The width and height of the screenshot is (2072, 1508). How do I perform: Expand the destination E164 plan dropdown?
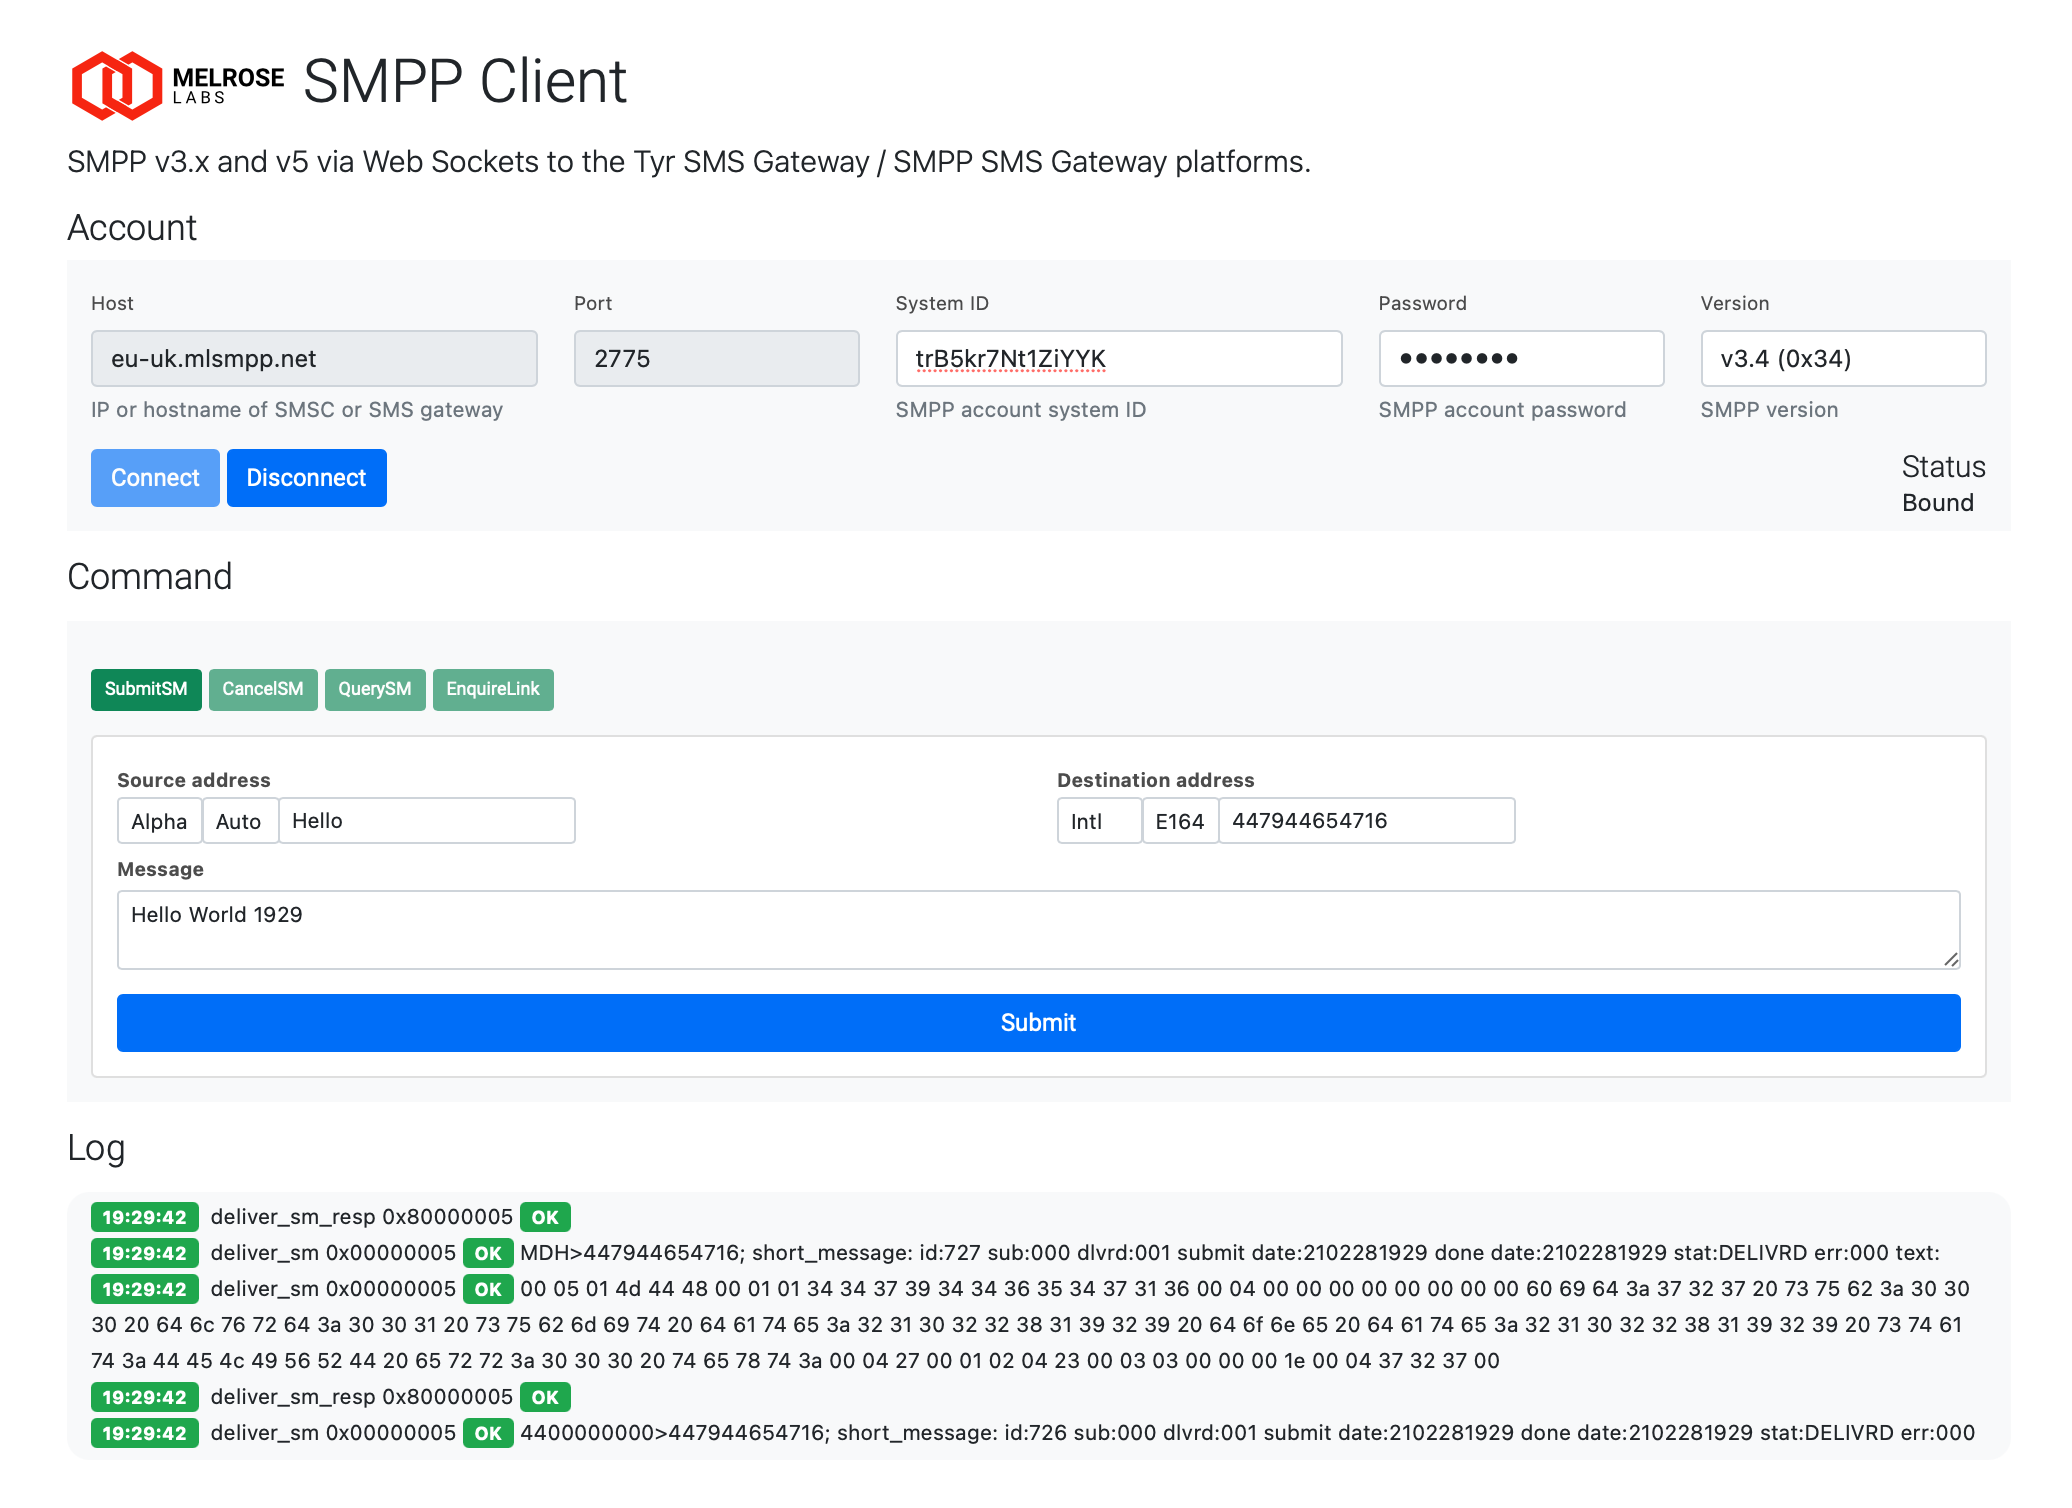point(1179,821)
